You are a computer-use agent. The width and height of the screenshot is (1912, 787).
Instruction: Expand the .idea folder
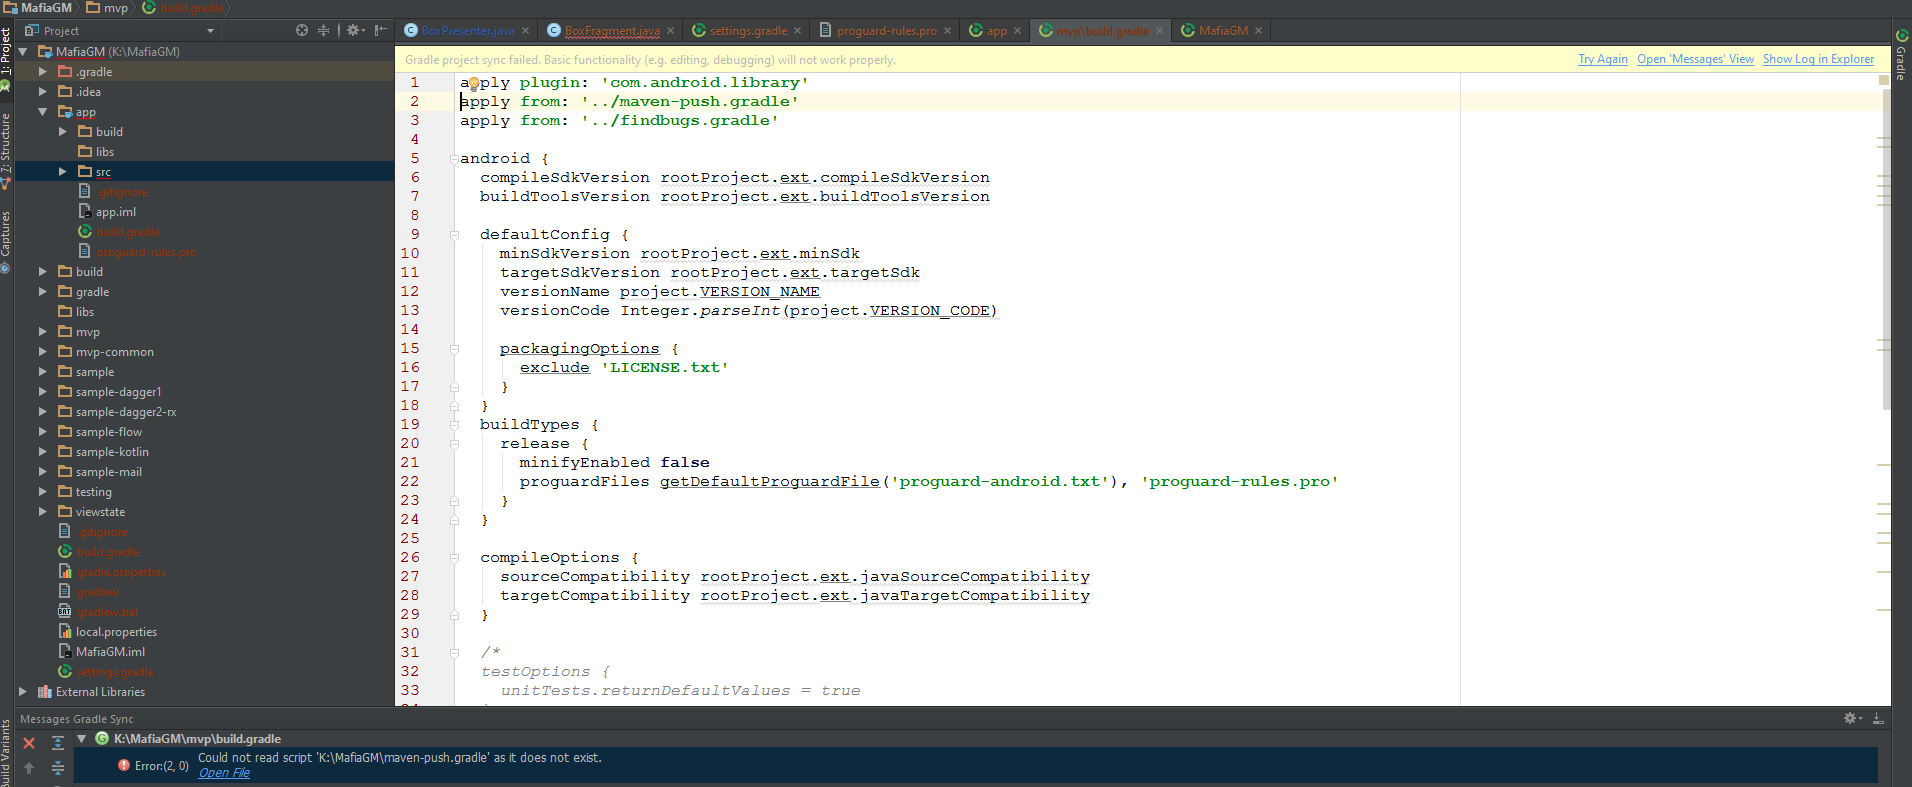point(42,92)
